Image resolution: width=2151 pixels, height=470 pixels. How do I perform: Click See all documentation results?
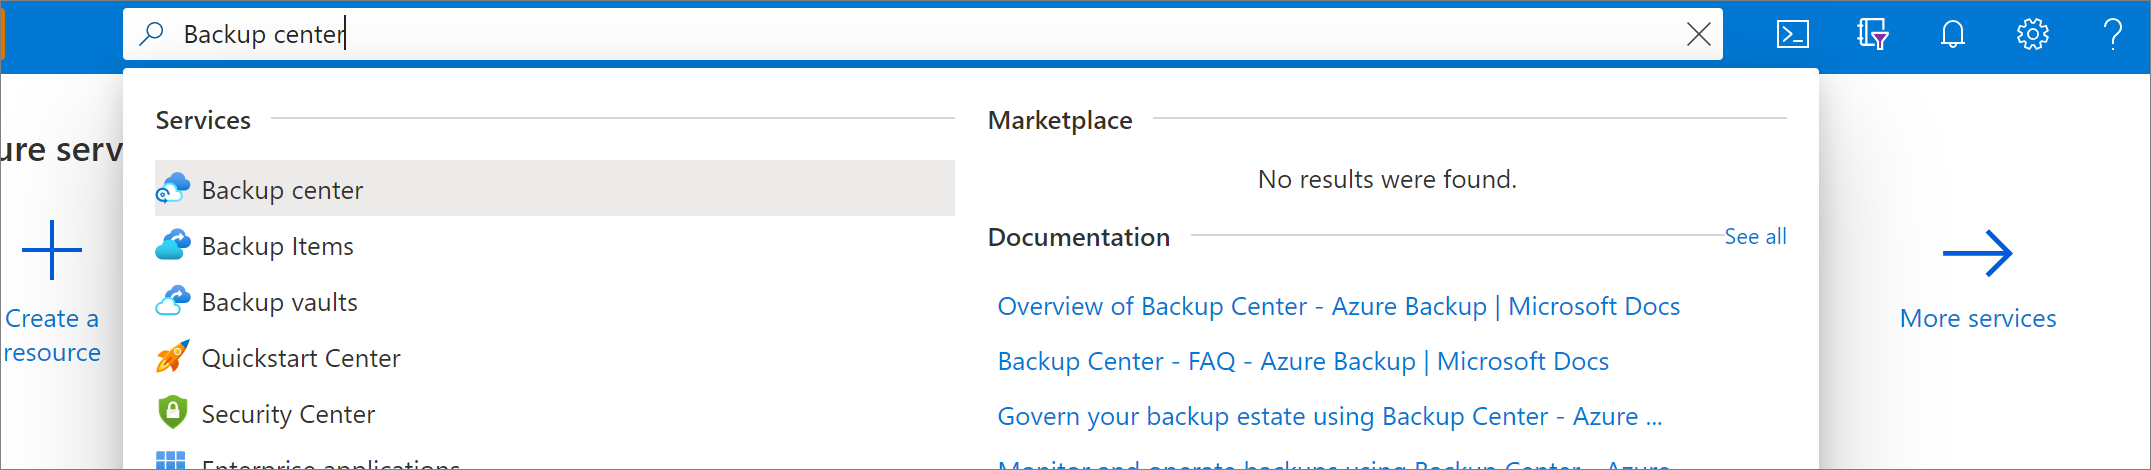pos(1755,237)
